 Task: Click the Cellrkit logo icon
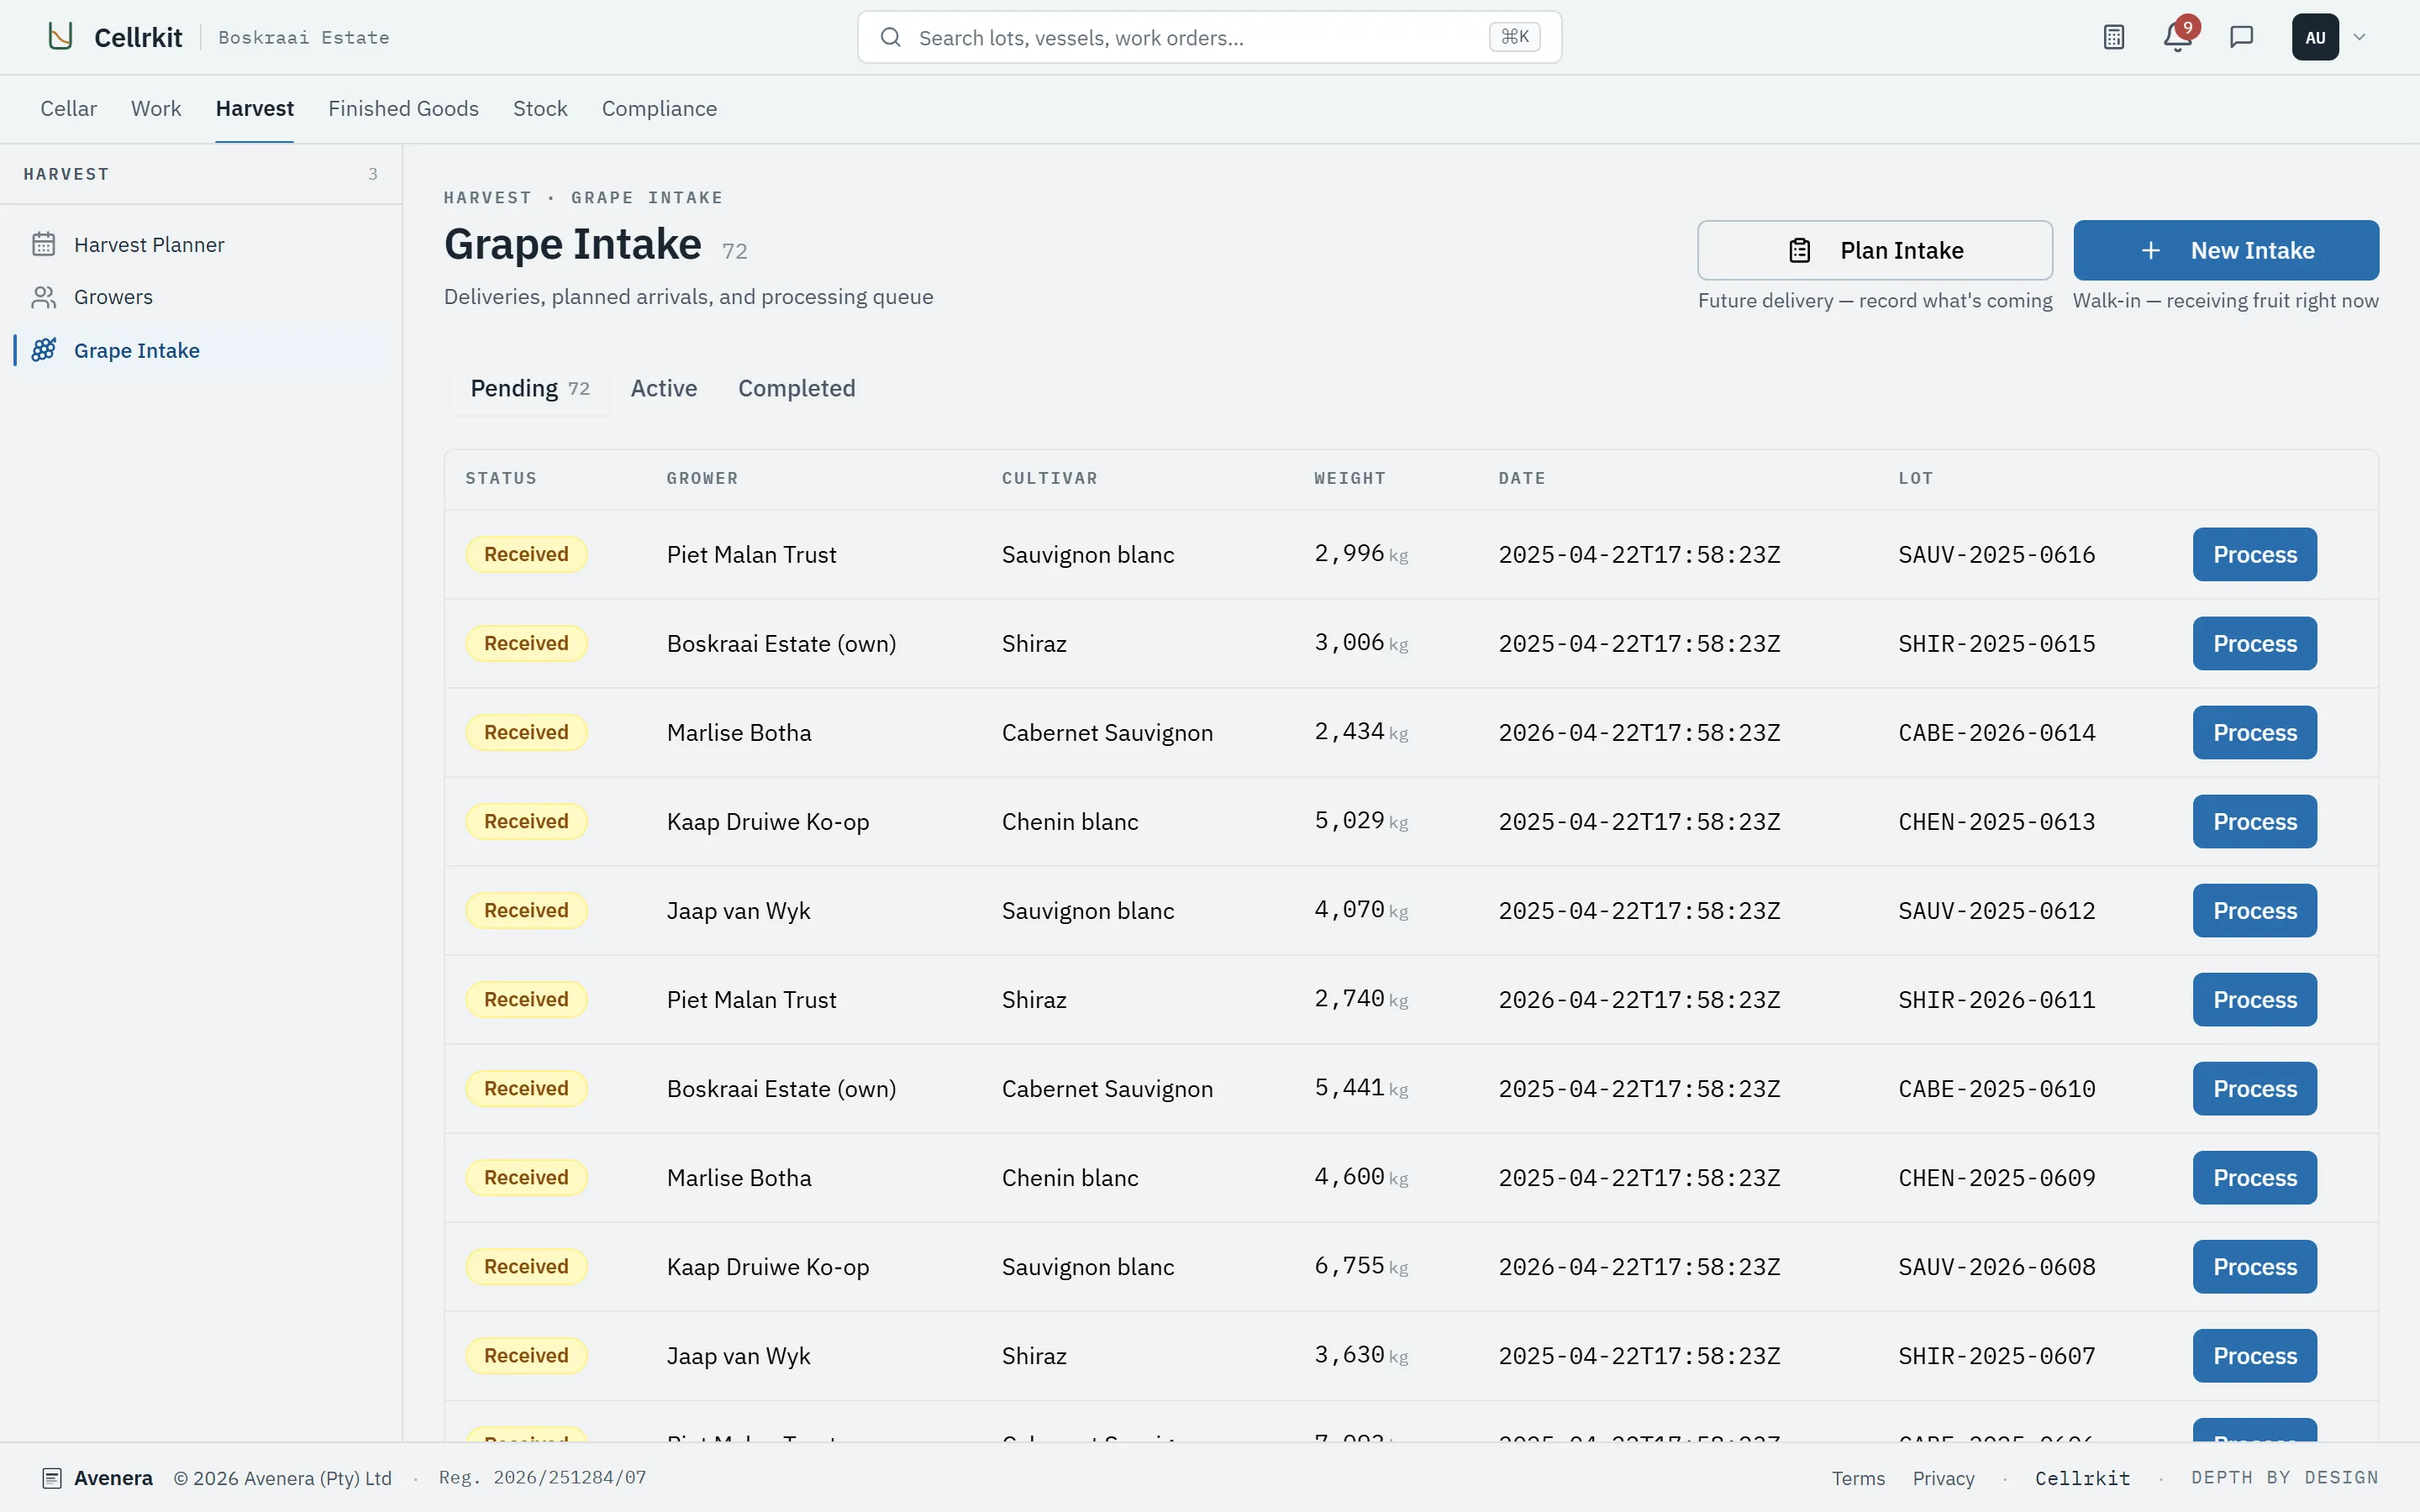point(60,37)
